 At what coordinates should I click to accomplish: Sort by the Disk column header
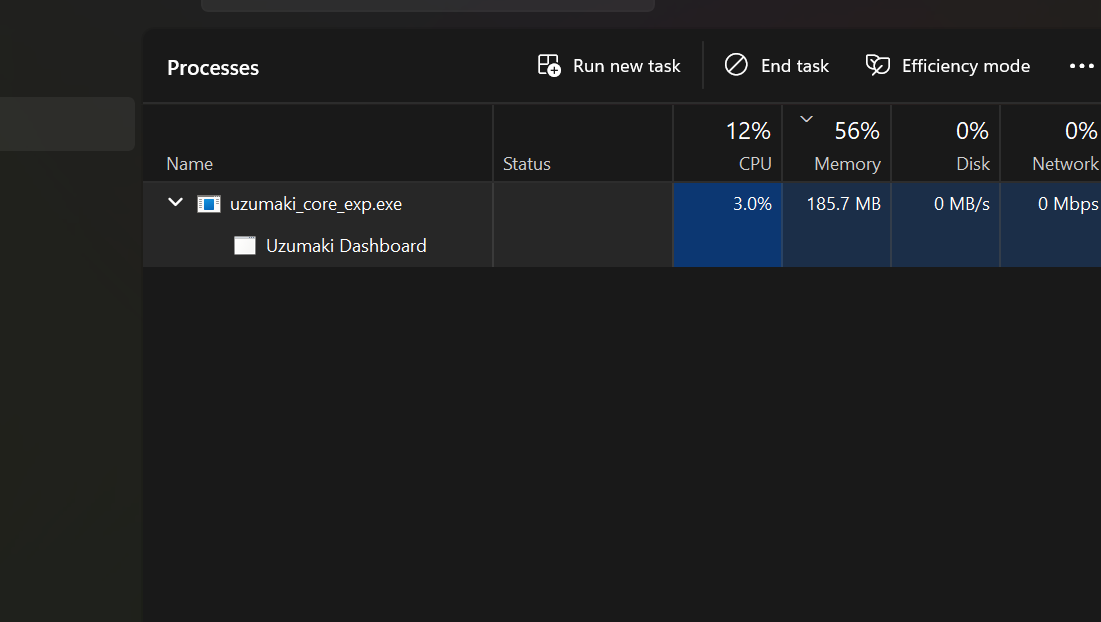pos(945,143)
